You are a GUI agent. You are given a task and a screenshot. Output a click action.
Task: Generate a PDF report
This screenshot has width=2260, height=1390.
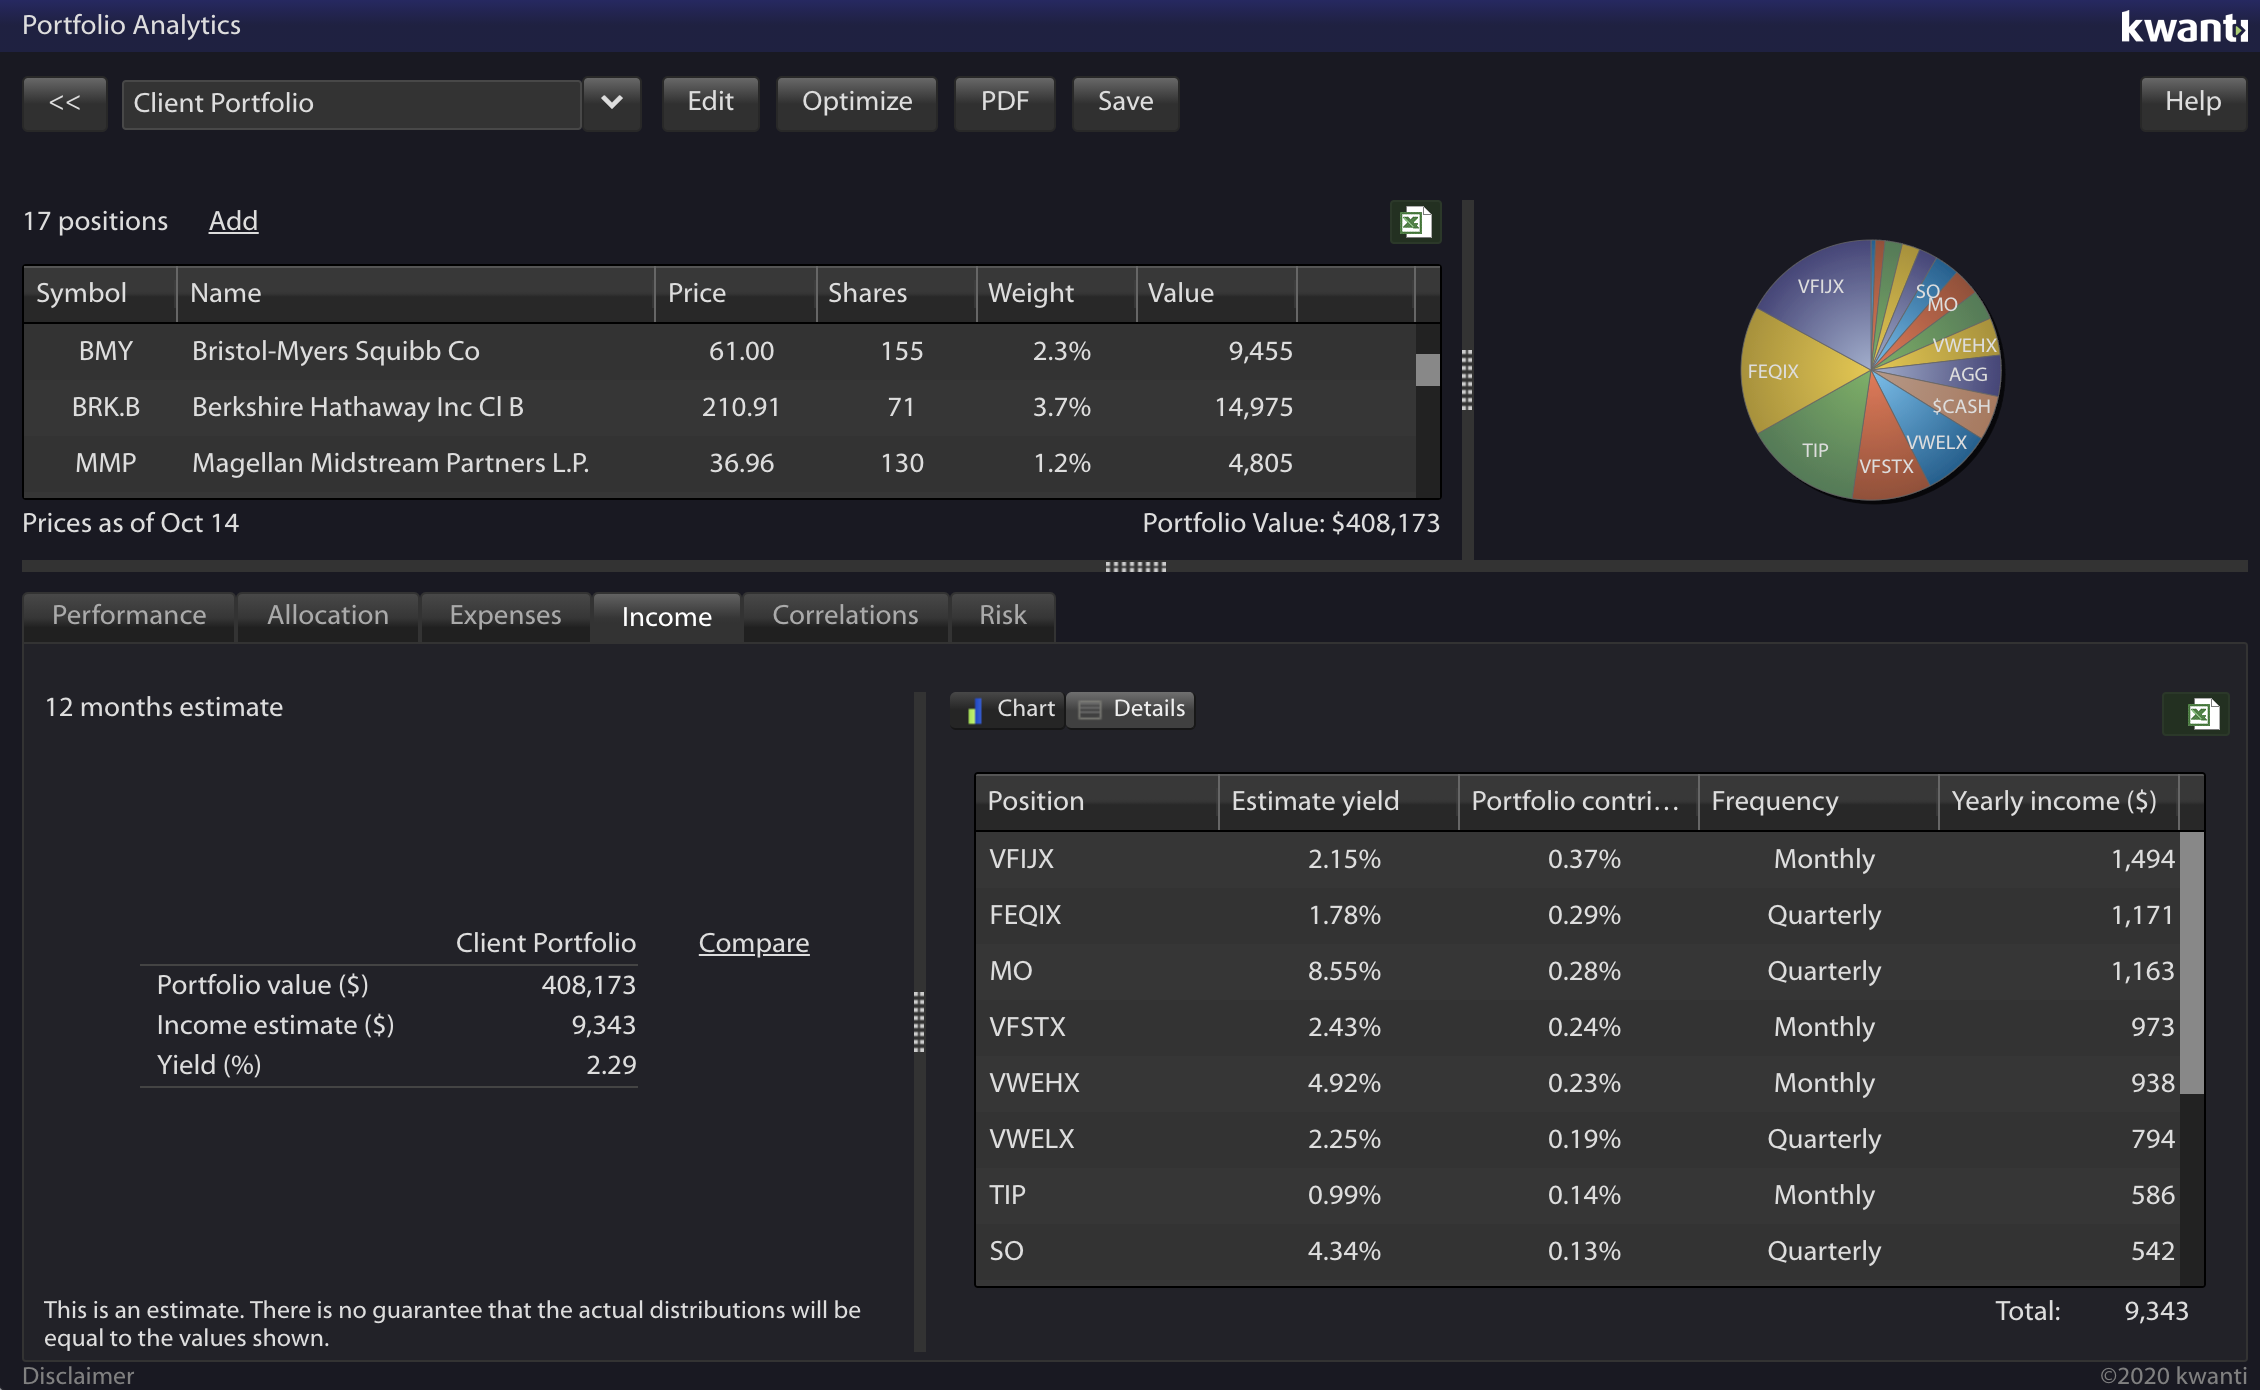tap(1004, 102)
